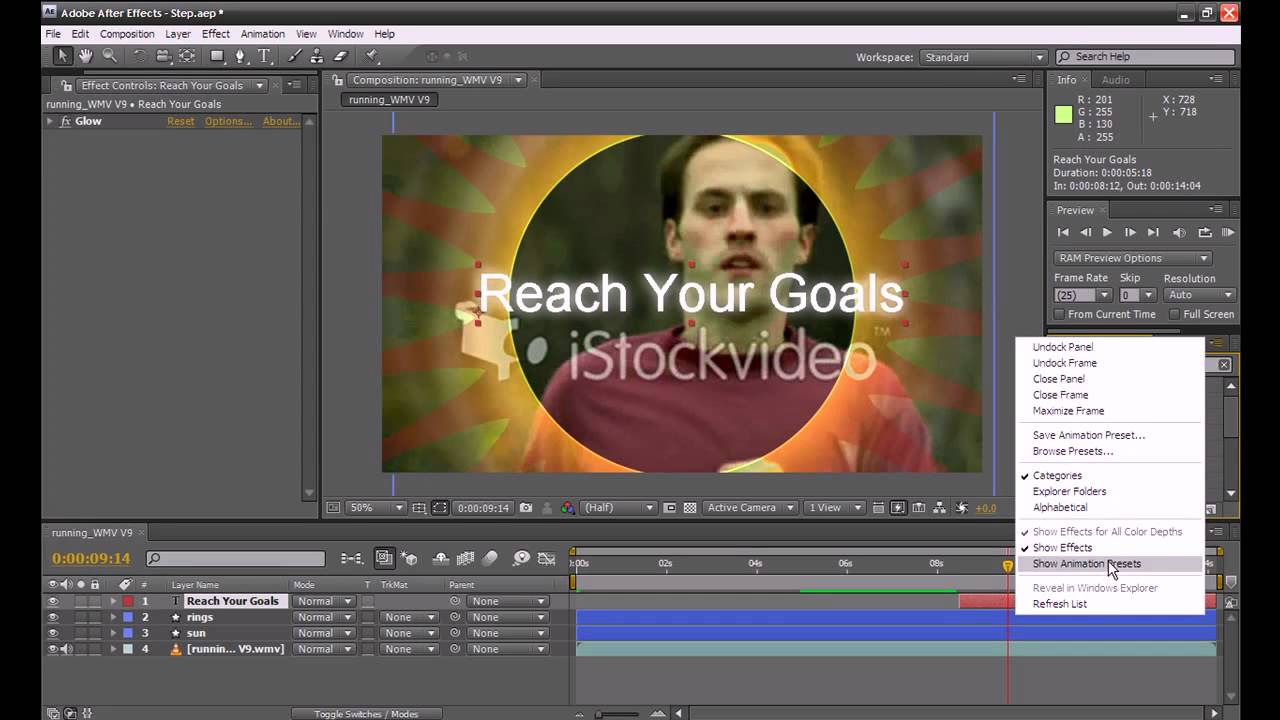This screenshot has width=1280, height=720.
Task: Reset the Glow effect
Action: click(181, 121)
